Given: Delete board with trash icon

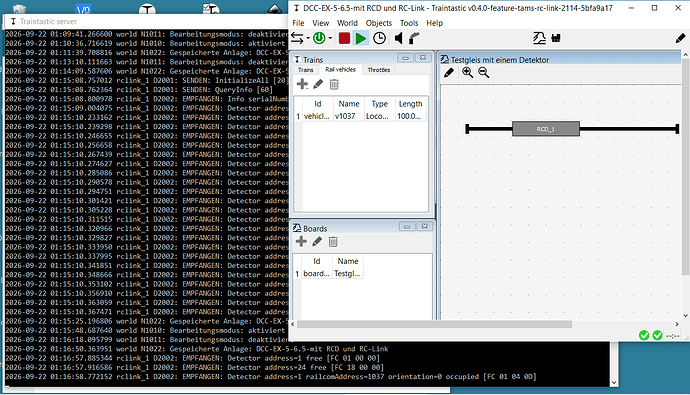Looking at the screenshot, I should [333, 241].
